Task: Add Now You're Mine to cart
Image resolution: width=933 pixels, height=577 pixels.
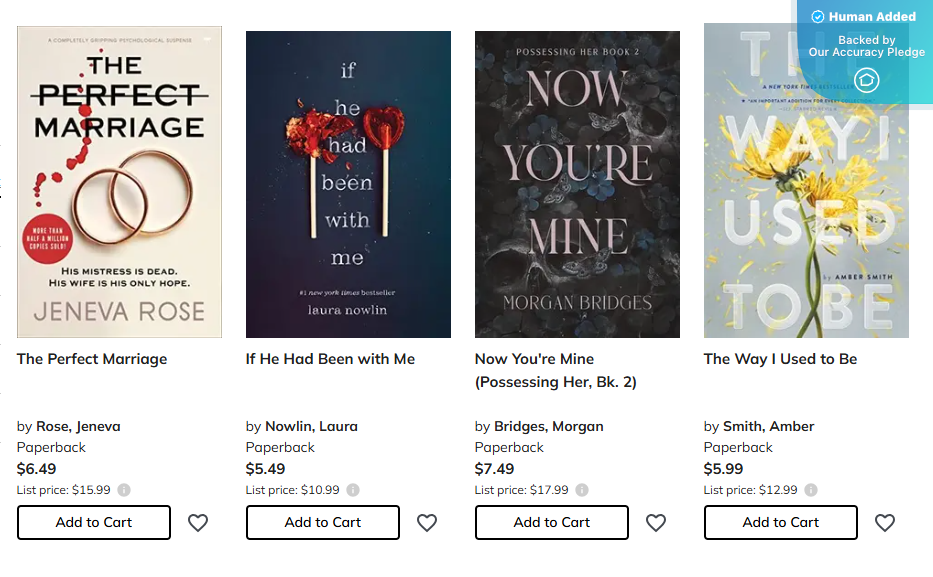Action: 551,522
